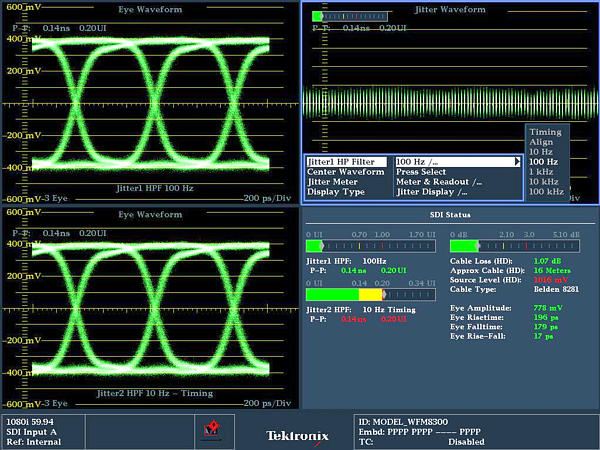Expand the 100 Hz submenu arrow
Viewport: 600px width, 450px height.
coord(517,161)
